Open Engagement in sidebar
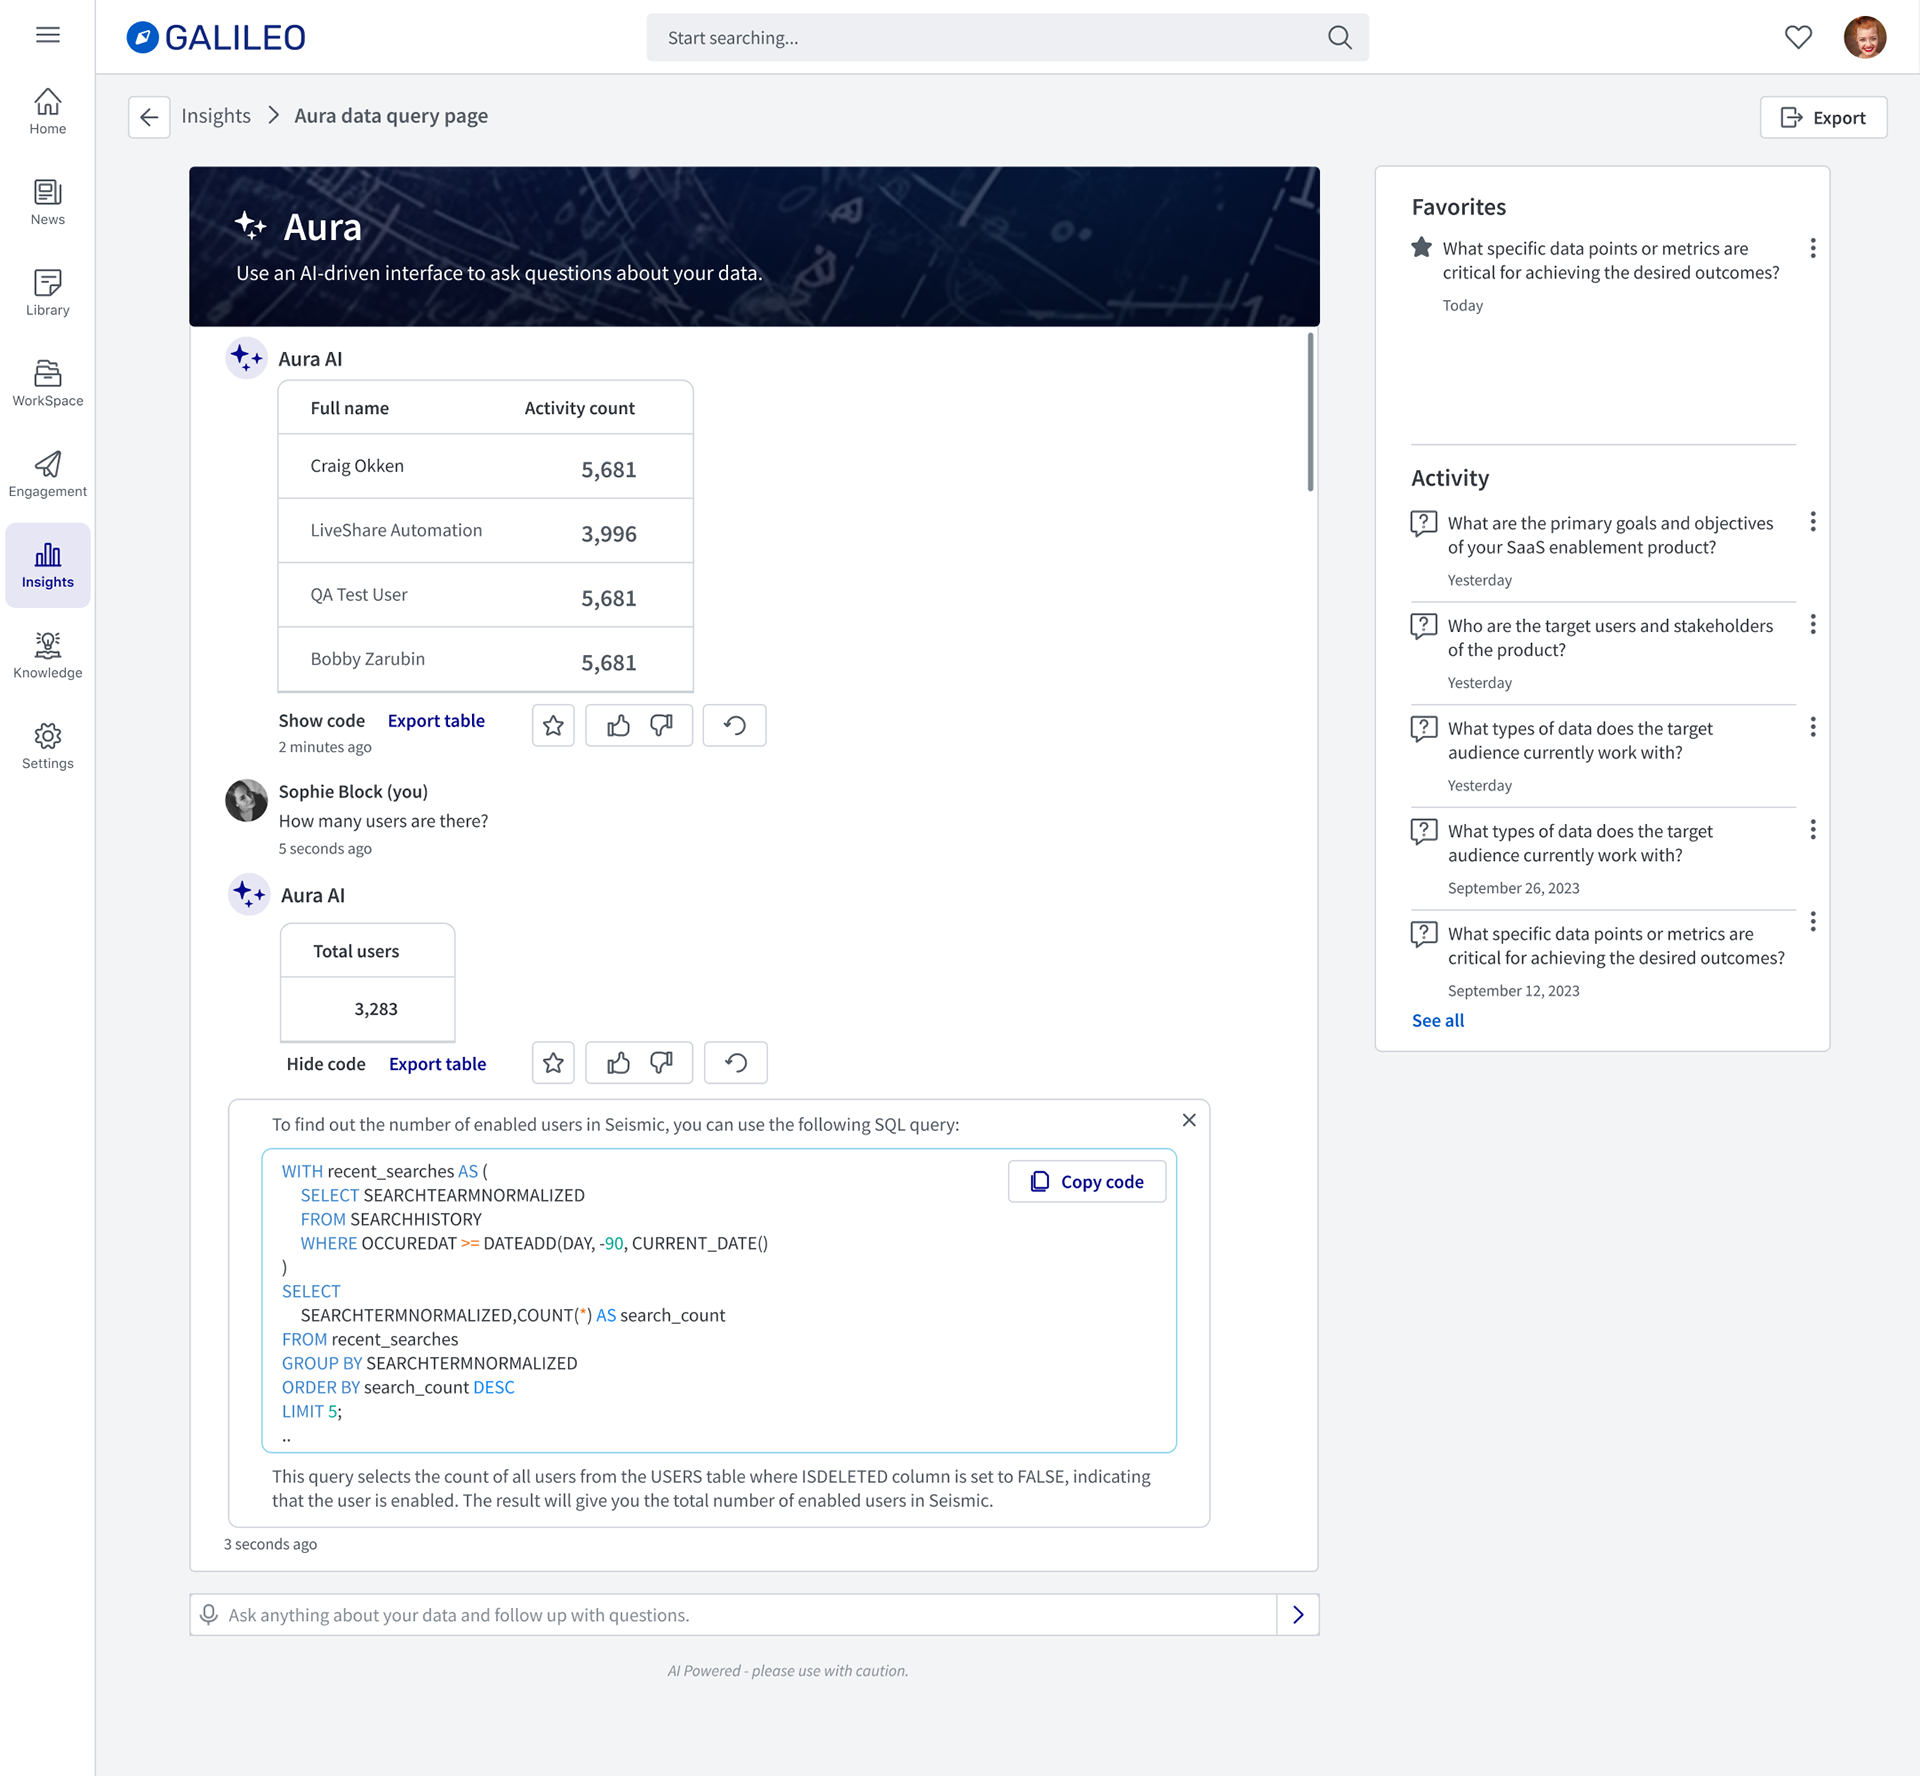The image size is (1920, 1776). (48, 475)
